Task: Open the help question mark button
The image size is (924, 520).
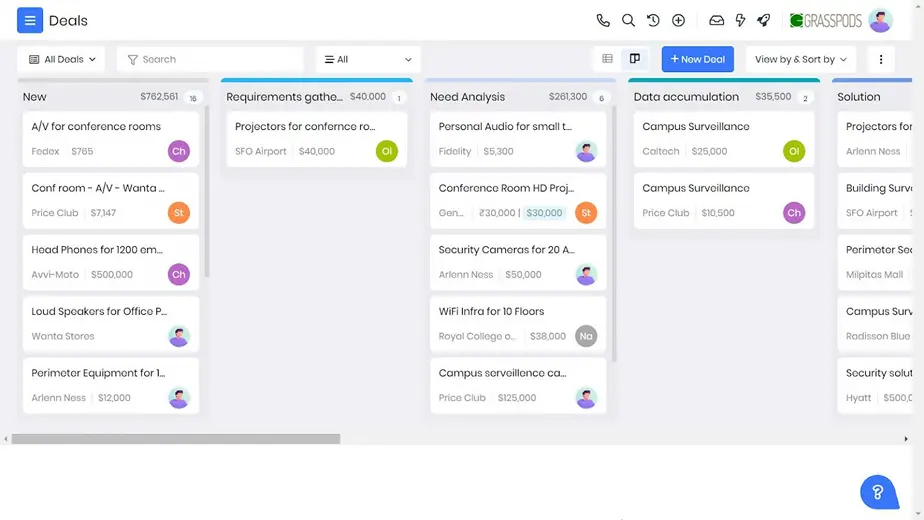Action: pyautogui.click(x=878, y=491)
